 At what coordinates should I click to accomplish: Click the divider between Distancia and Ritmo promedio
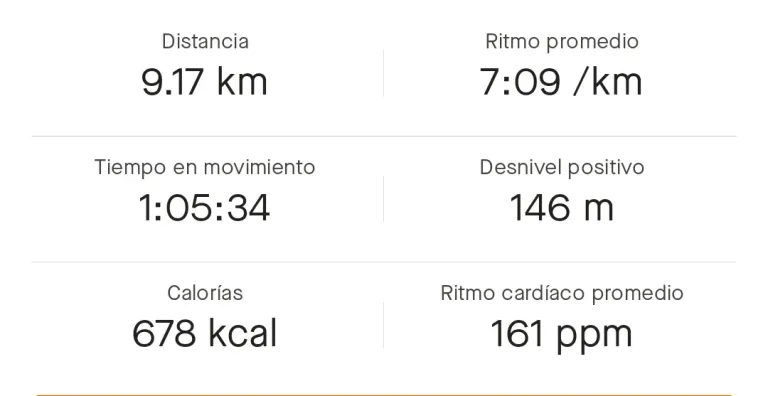[x=384, y=73]
